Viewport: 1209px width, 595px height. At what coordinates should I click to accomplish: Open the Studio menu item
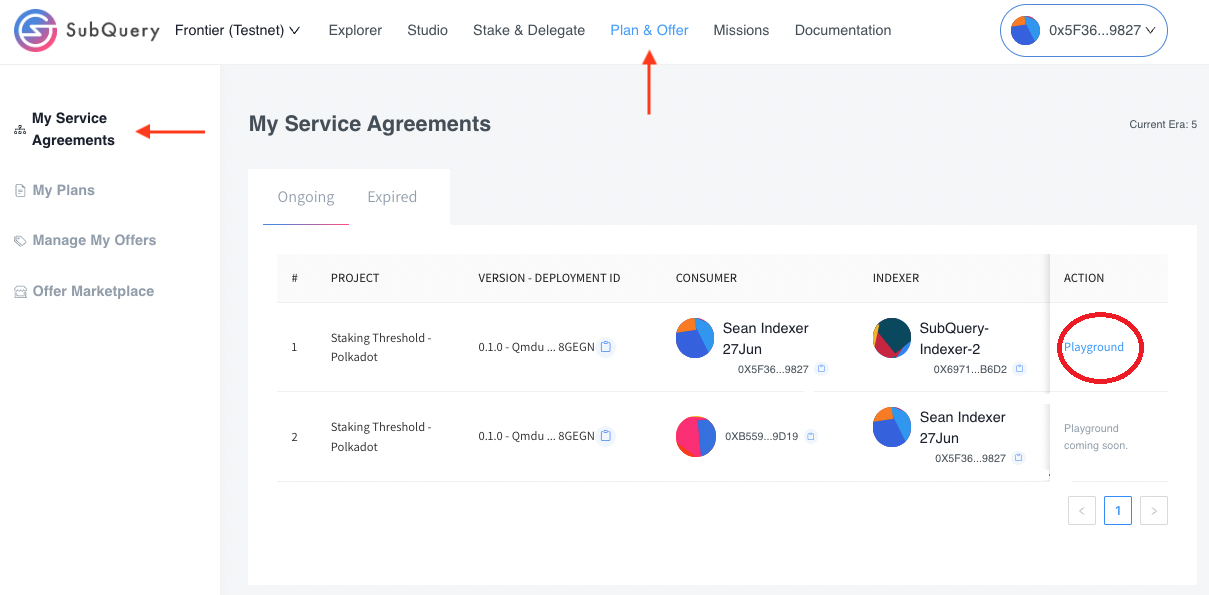pos(427,30)
